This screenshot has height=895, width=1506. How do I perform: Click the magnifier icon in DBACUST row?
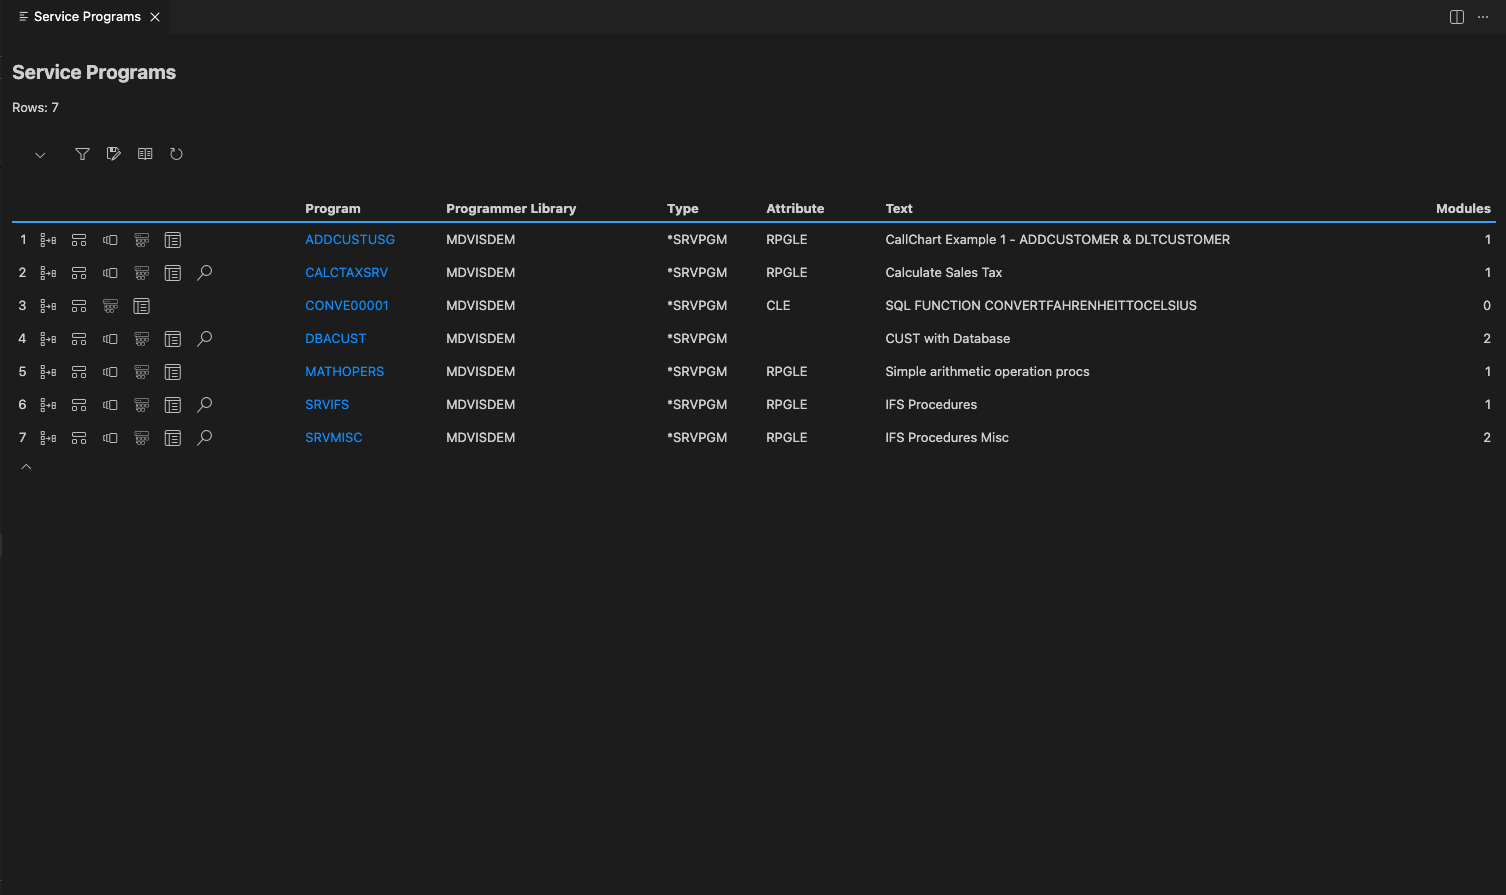point(205,339)
